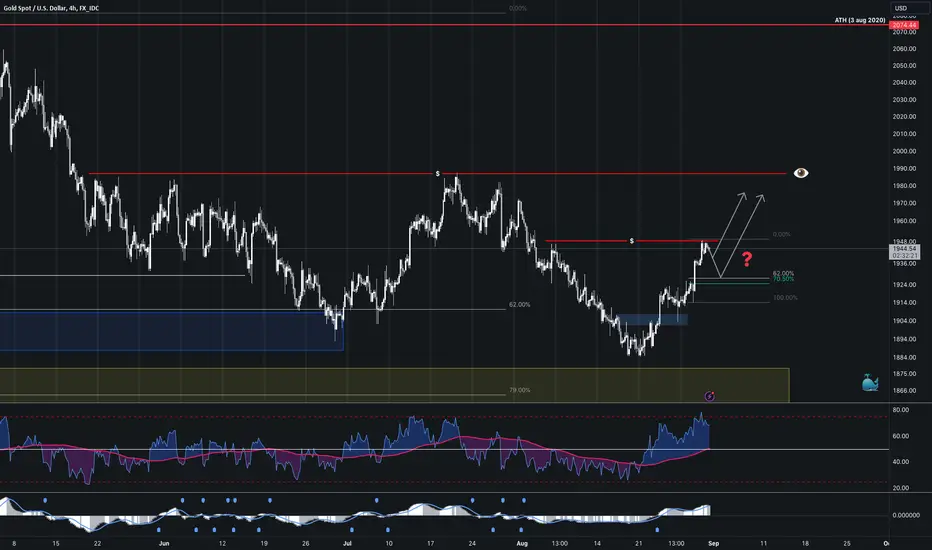Image resolution: width=932 pixels, height=550 pixels.
Task: Click the Jul date on time axis
Action: [348, 543]
